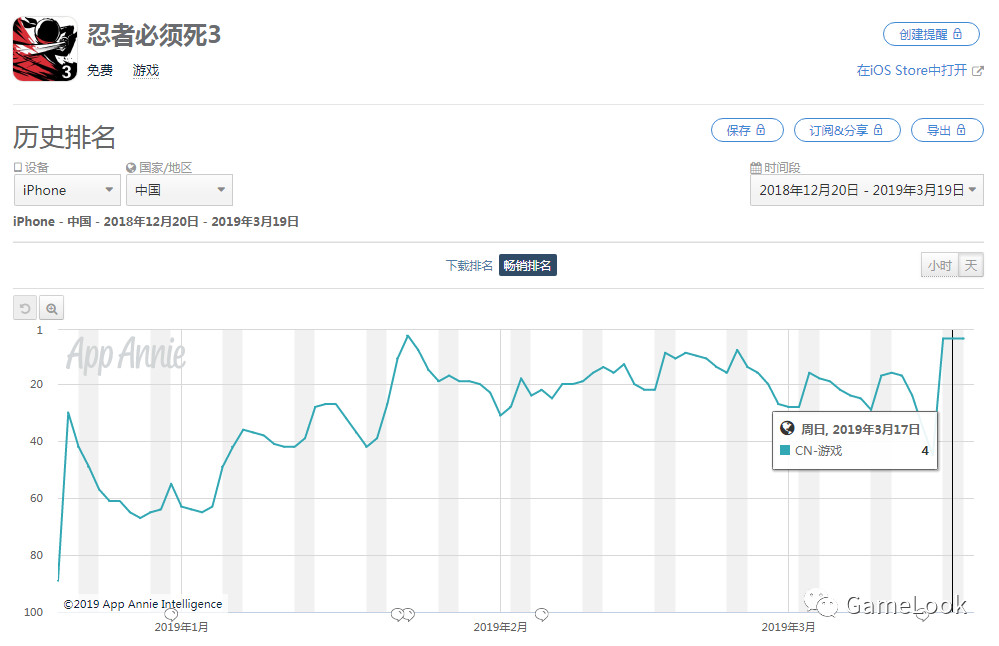The image size is (999, 646).
Task: Open the 设备 iPhone dropdown
Action: [x=67, y=190]
